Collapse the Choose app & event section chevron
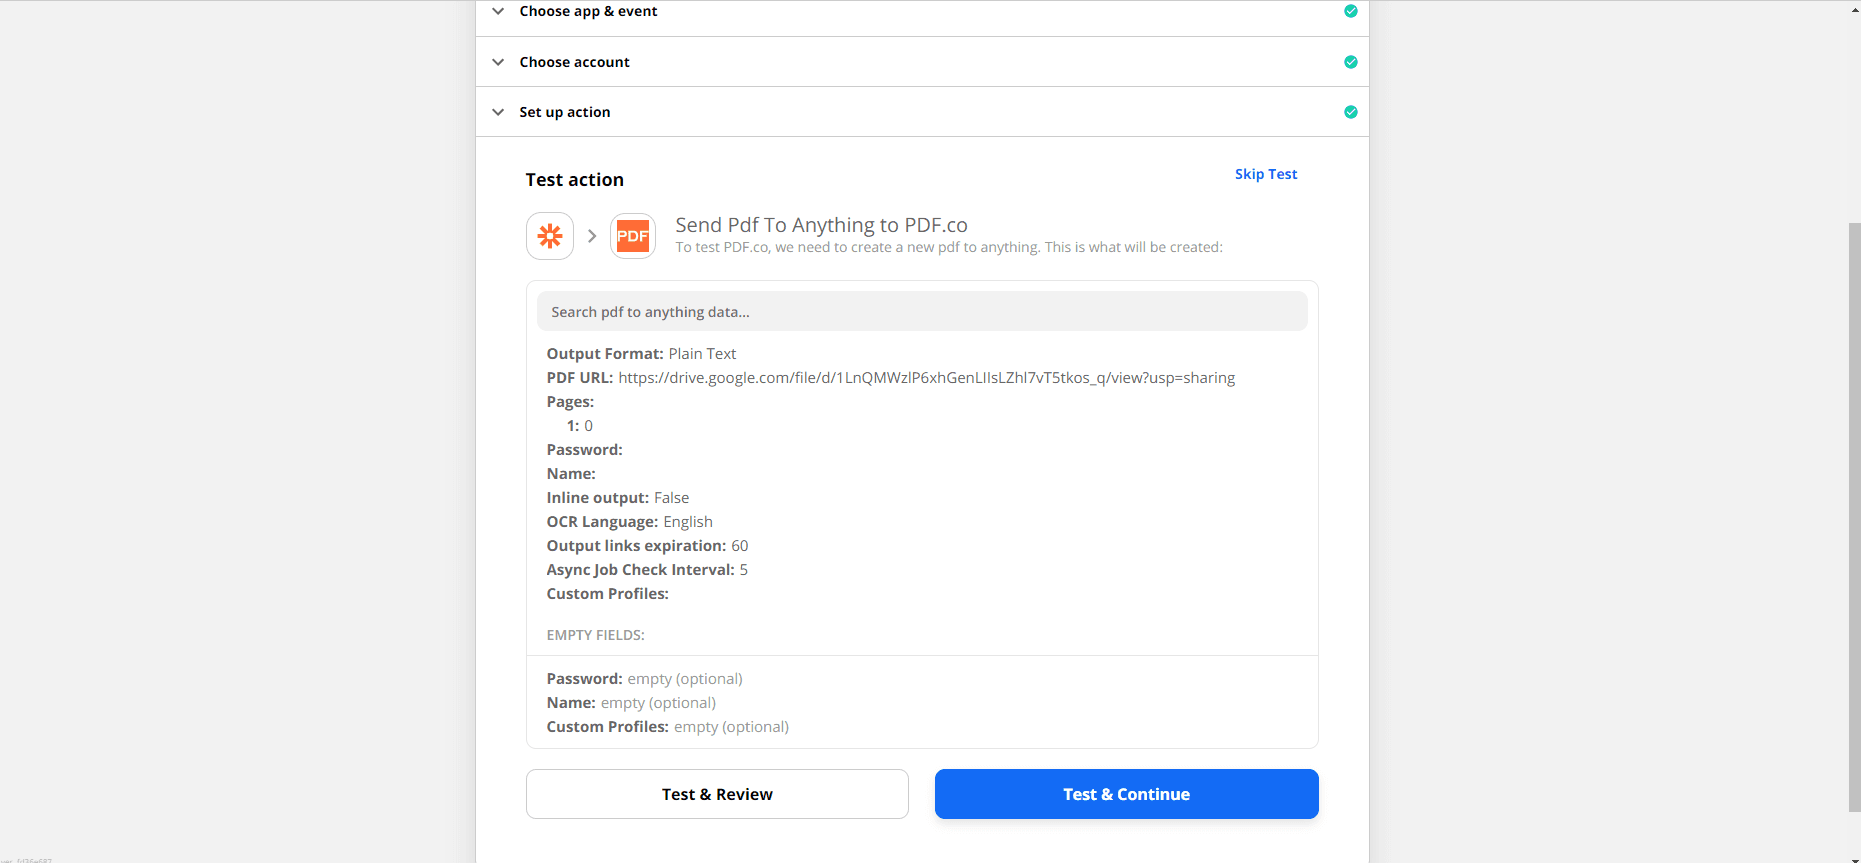1861x863 pixels. 498,11
